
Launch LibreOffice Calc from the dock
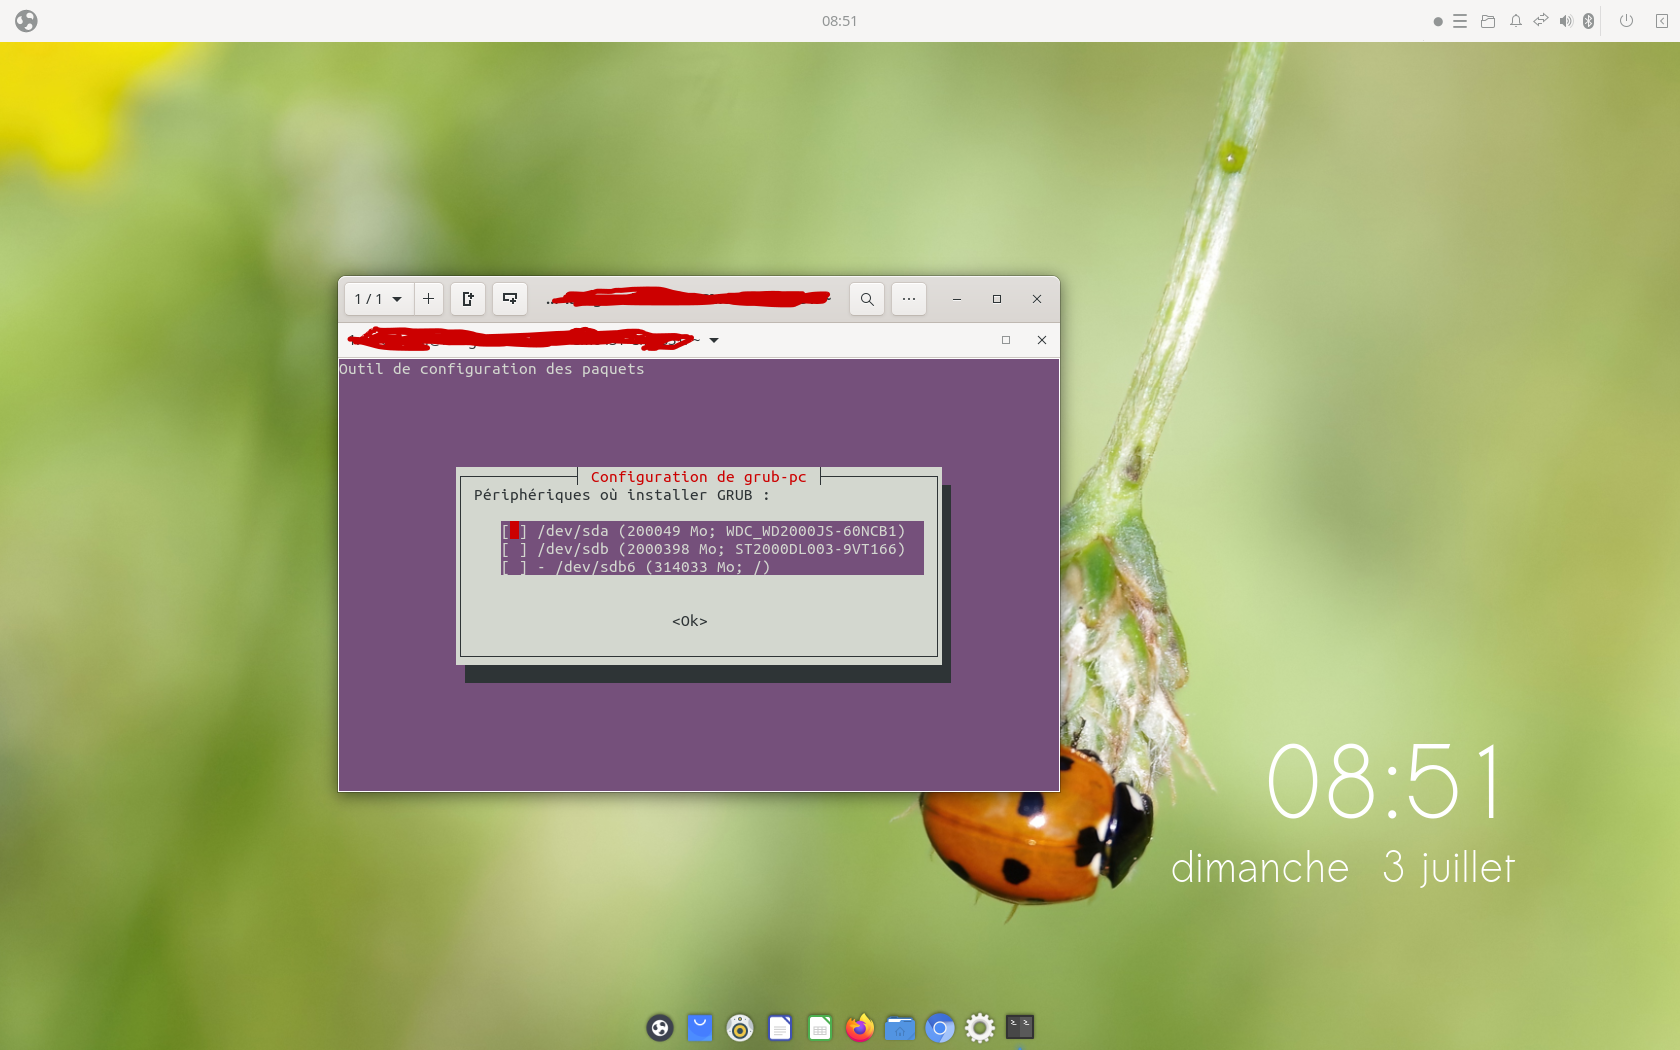[820, 1027]
